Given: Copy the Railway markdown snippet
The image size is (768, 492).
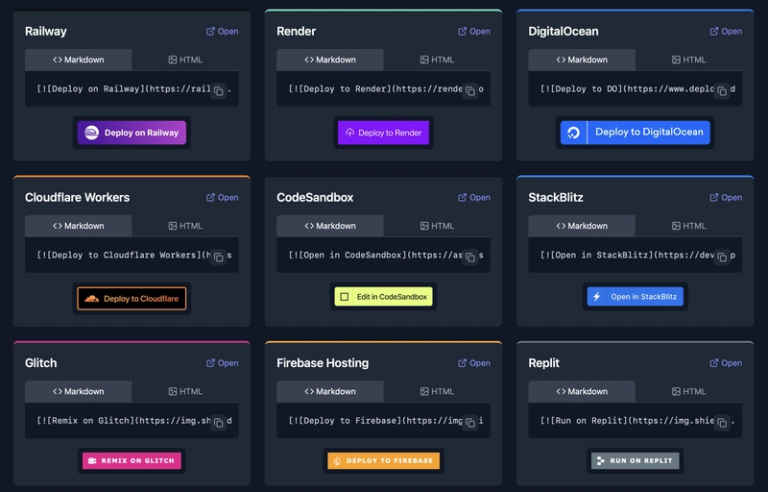Looking at the screenshot, I should 219,91.
